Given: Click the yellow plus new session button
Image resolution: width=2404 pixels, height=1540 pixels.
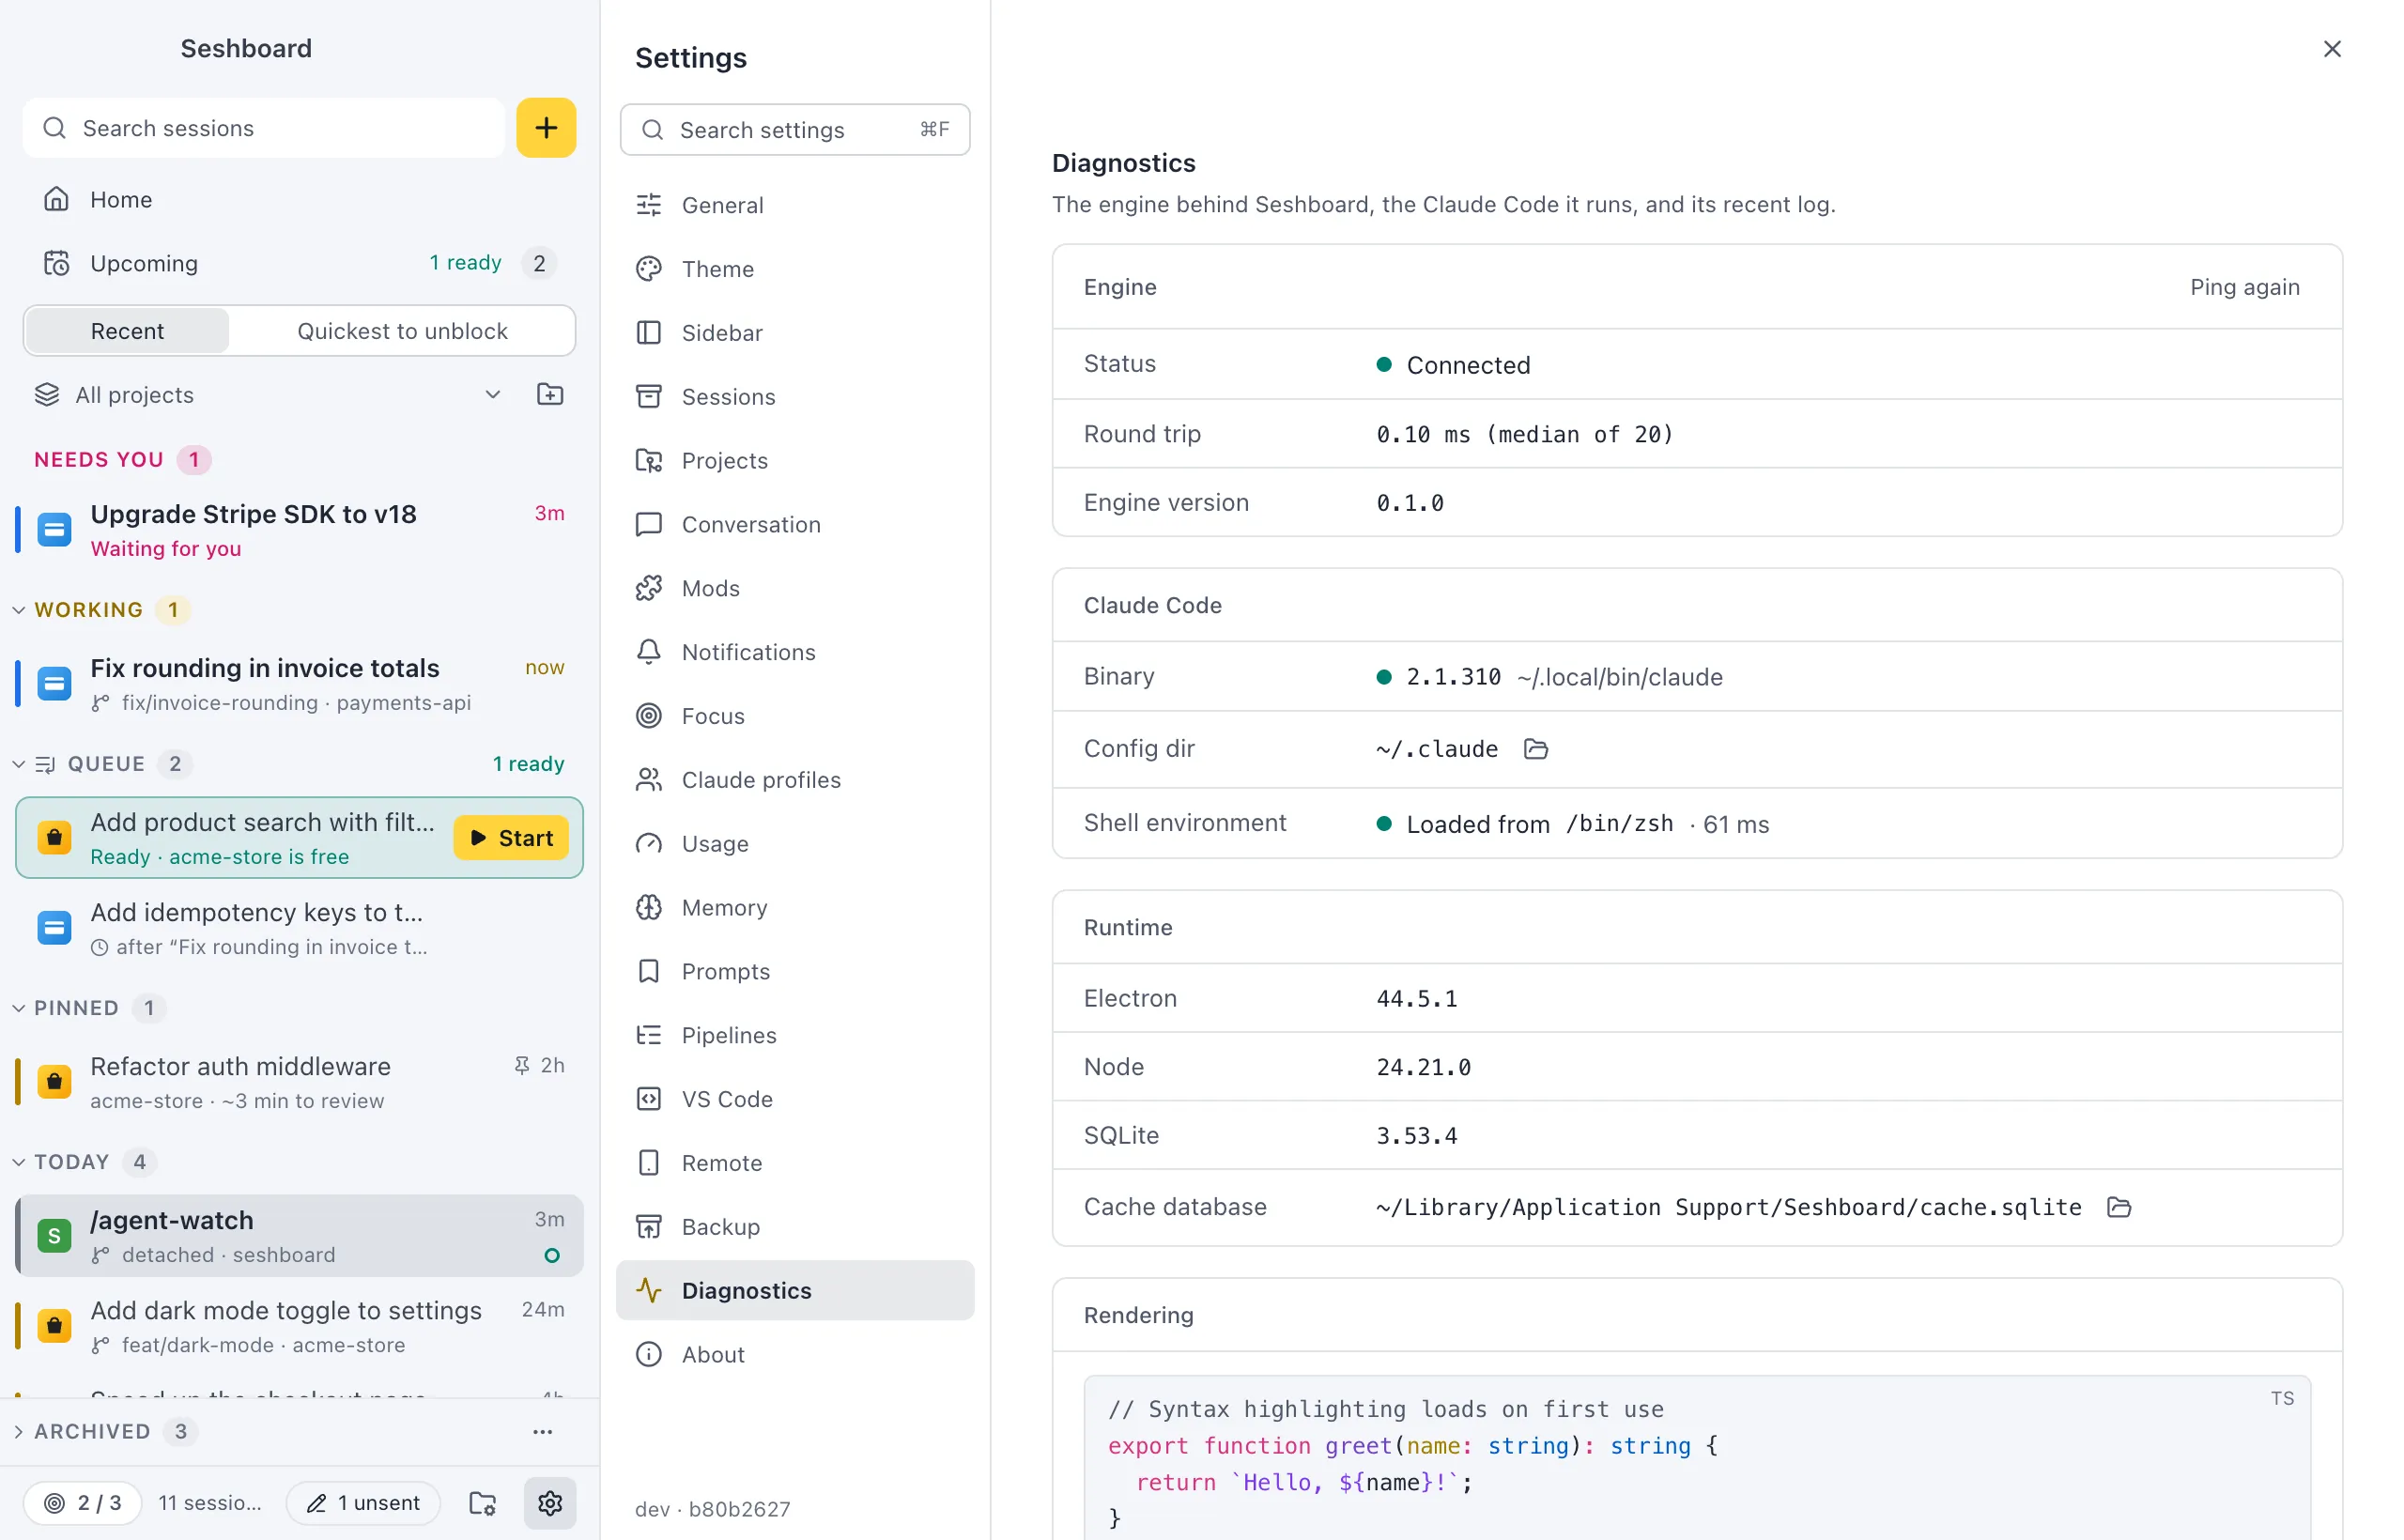Looking at the screenshot, I should pyautogui.click(x=546, y=128).
